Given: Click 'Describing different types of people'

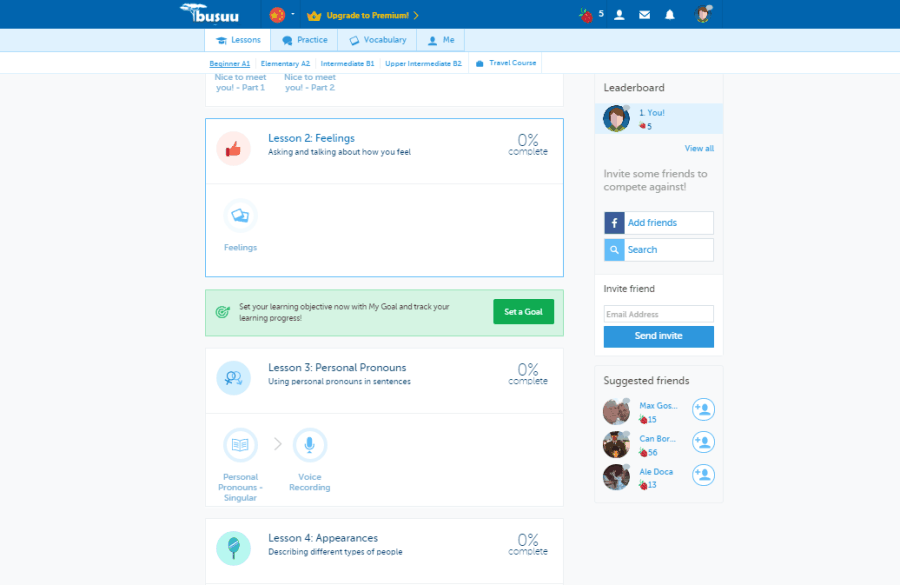Looking at the screenshot, I should tap(335, 552).
